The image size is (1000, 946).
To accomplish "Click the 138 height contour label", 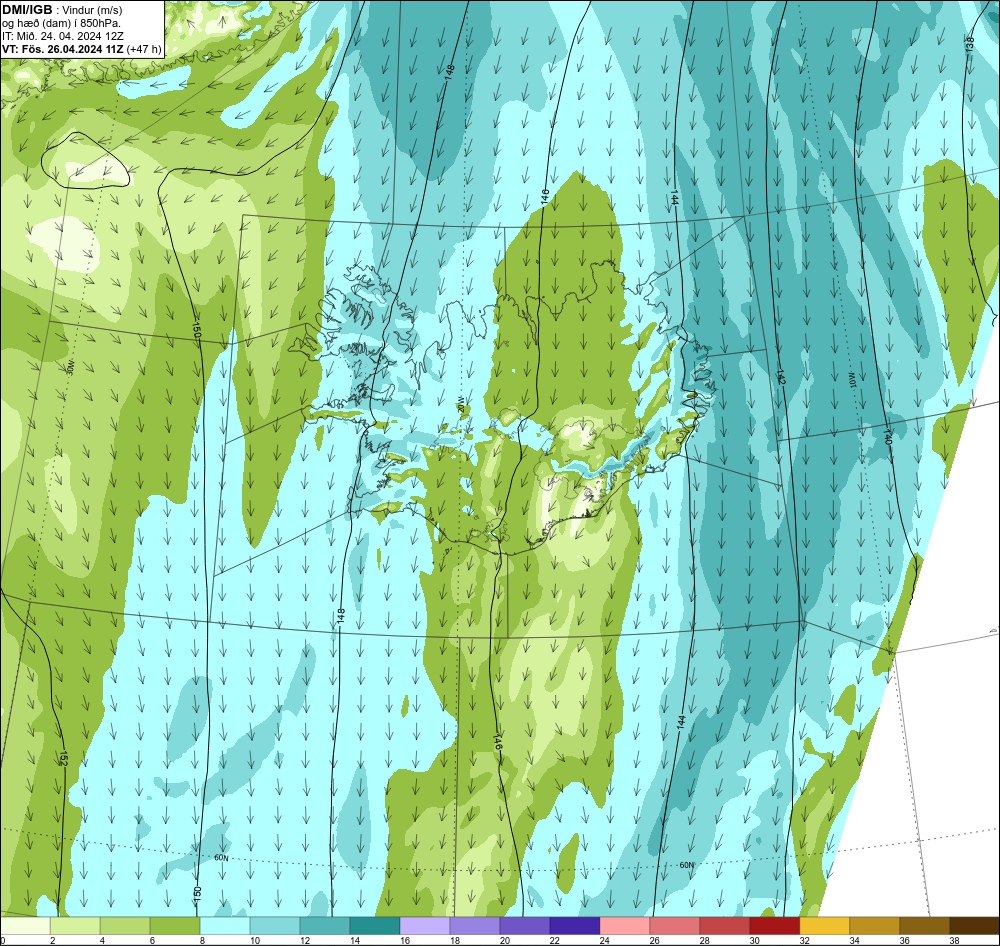I will point(969,43).
